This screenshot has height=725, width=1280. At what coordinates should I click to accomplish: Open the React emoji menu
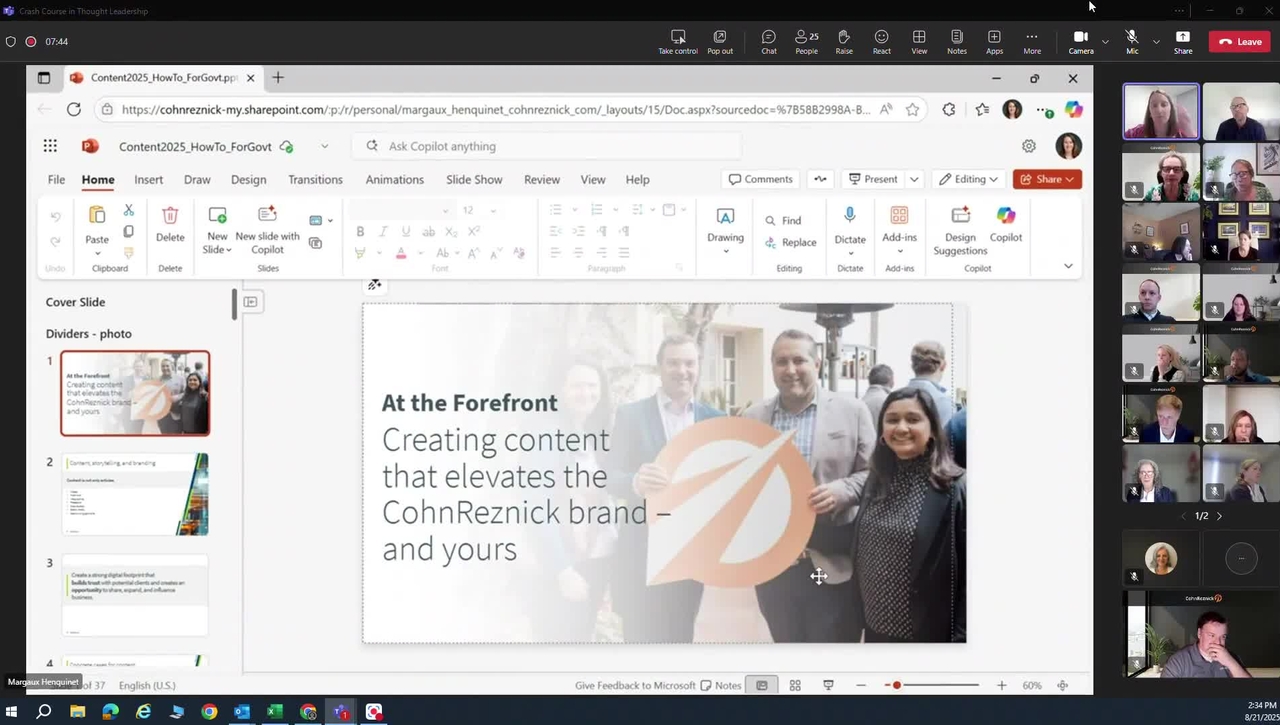click(881, 41)
